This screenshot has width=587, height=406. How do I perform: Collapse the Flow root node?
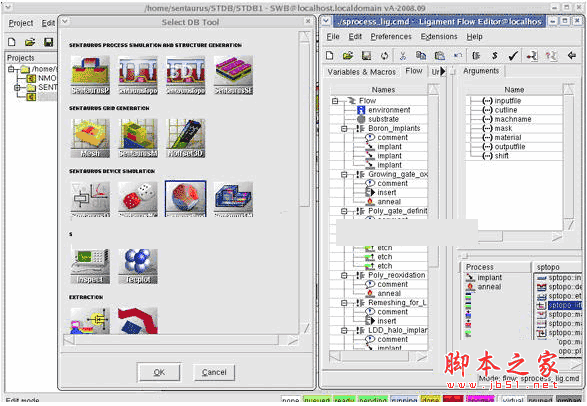pos(335,101)
